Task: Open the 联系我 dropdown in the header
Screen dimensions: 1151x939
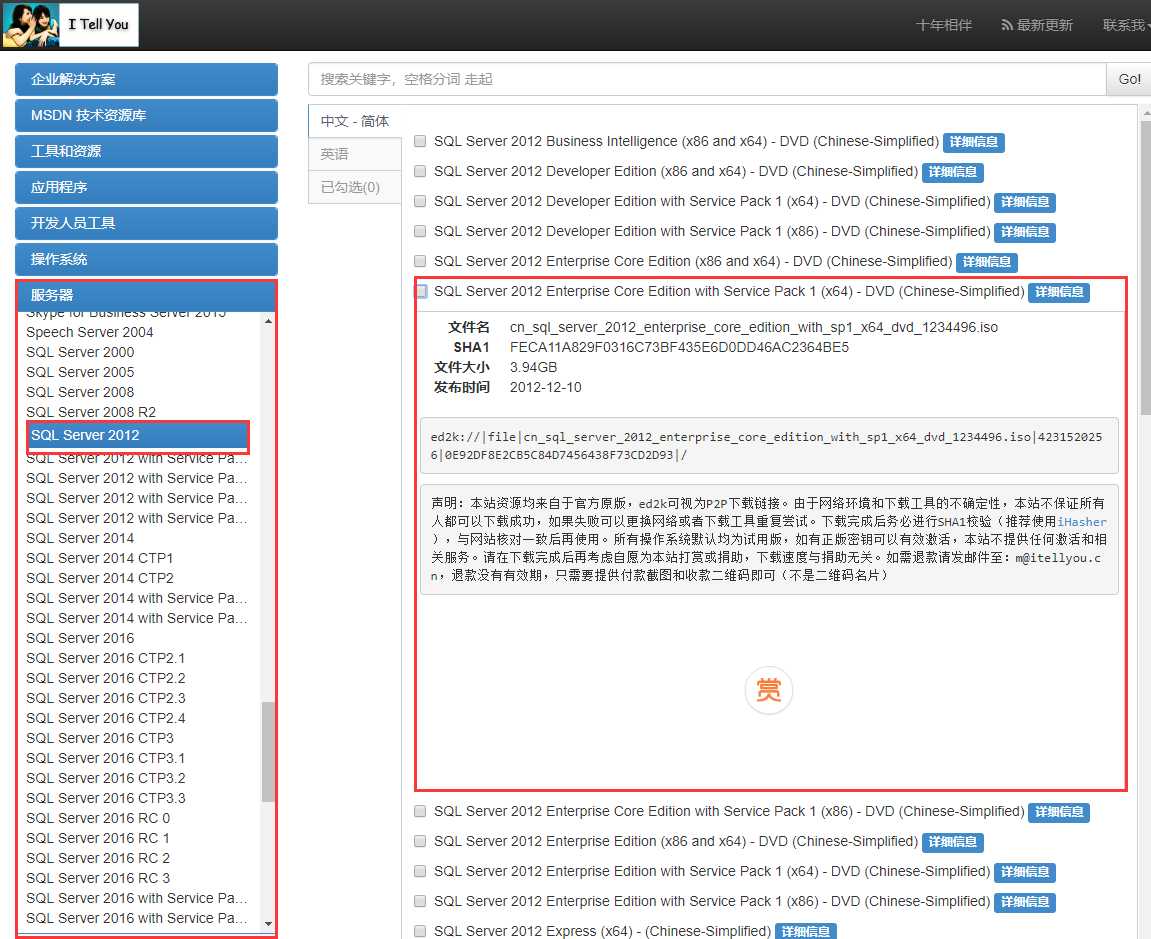Action: pyautogui.click(x=1126, y=25)
